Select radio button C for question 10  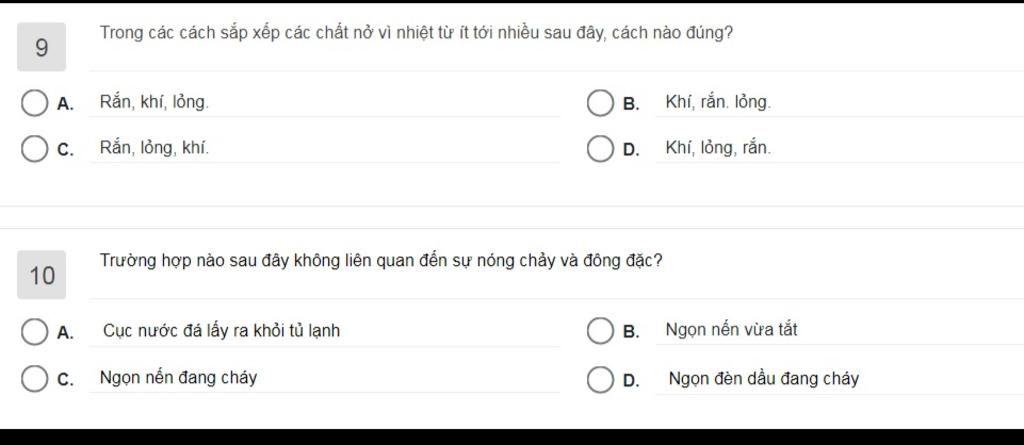click(33, 379)
